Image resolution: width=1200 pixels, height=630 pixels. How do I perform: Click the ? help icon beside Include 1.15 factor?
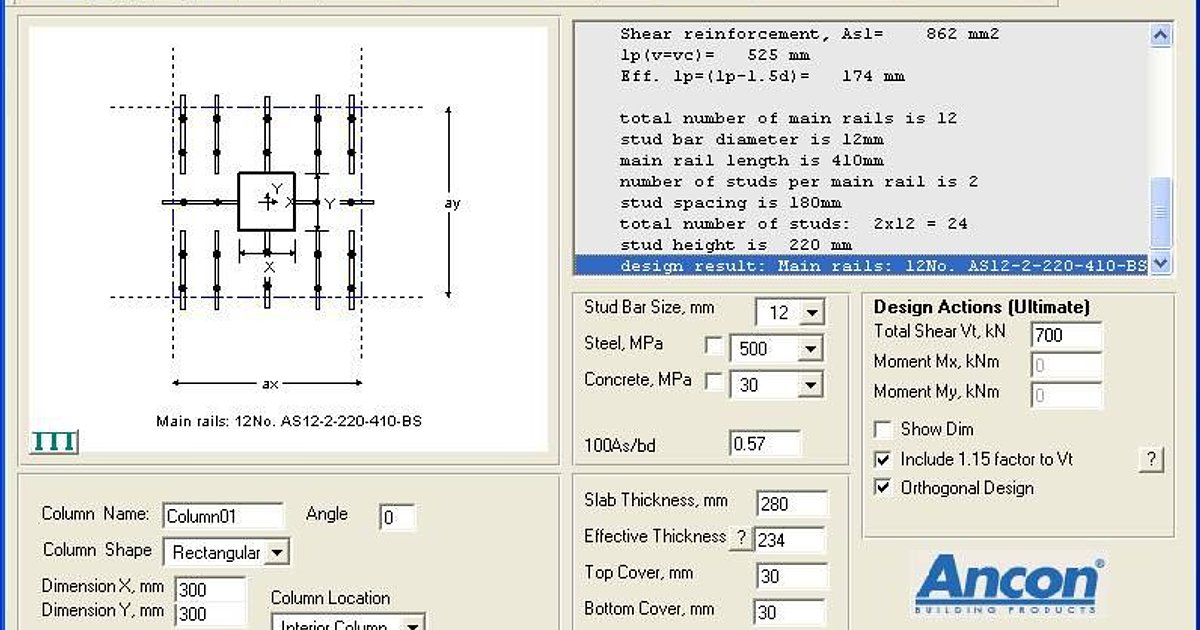(1150, 460)
